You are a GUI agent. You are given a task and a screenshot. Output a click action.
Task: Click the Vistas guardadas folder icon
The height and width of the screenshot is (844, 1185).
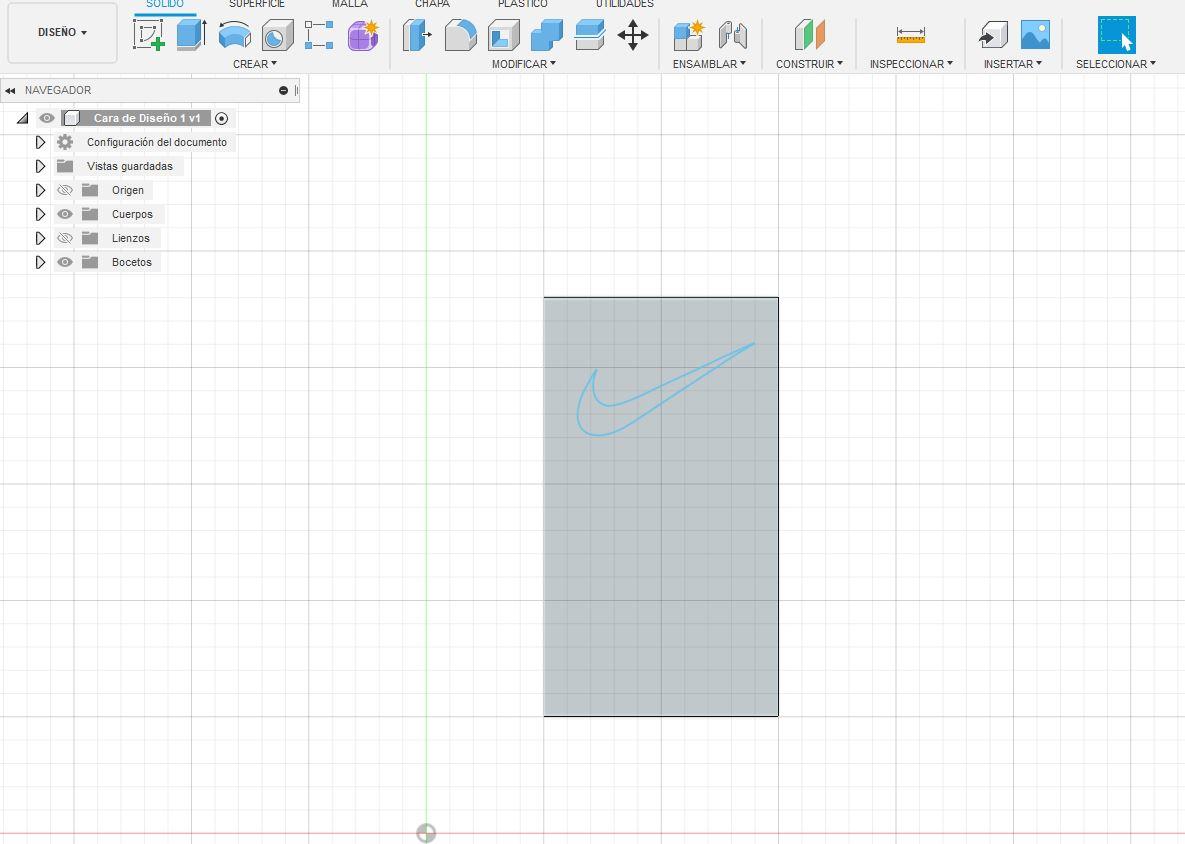[x=65, y=166]
